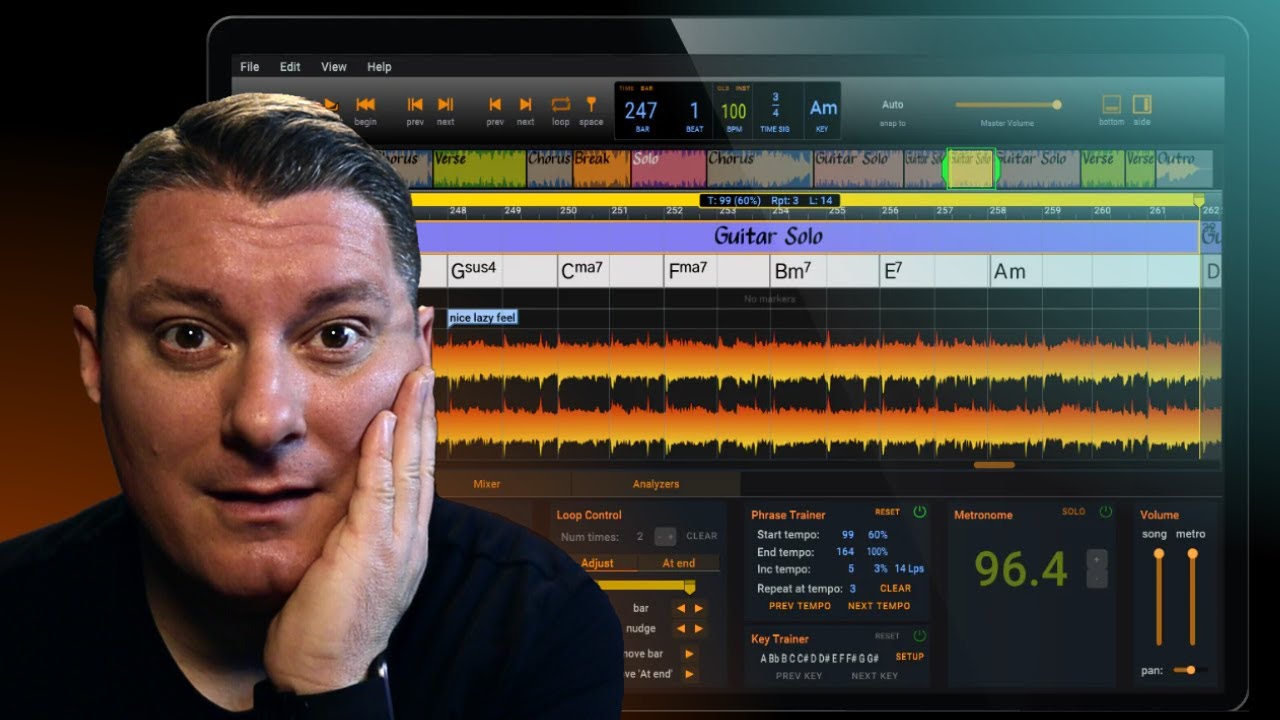
Task: Click the waveform horizontal scrollbar thumb
Action: click(994, 465)
